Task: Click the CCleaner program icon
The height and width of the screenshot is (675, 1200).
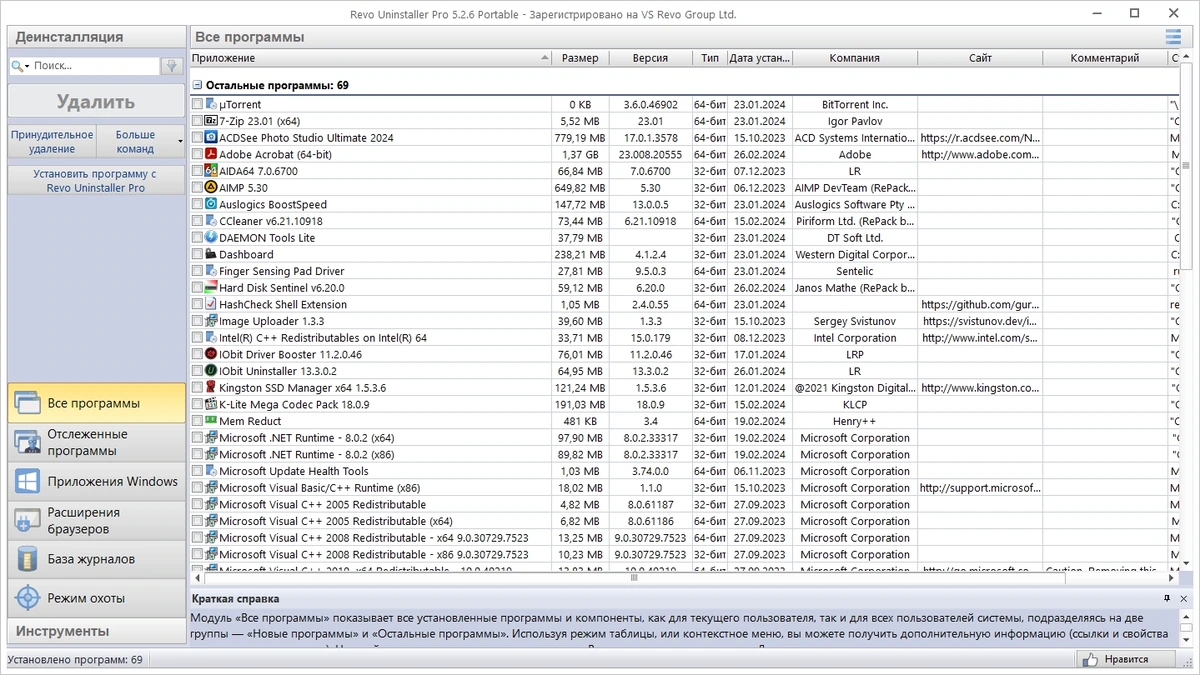Action: 211,221
